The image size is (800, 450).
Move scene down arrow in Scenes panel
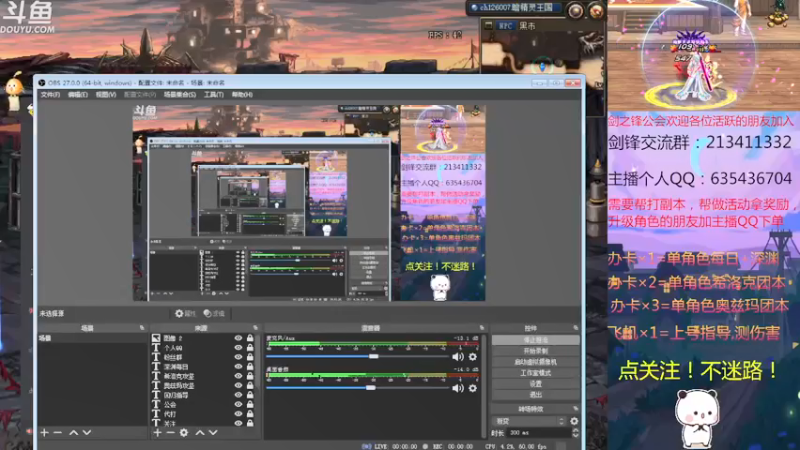(x=87, y=433)
